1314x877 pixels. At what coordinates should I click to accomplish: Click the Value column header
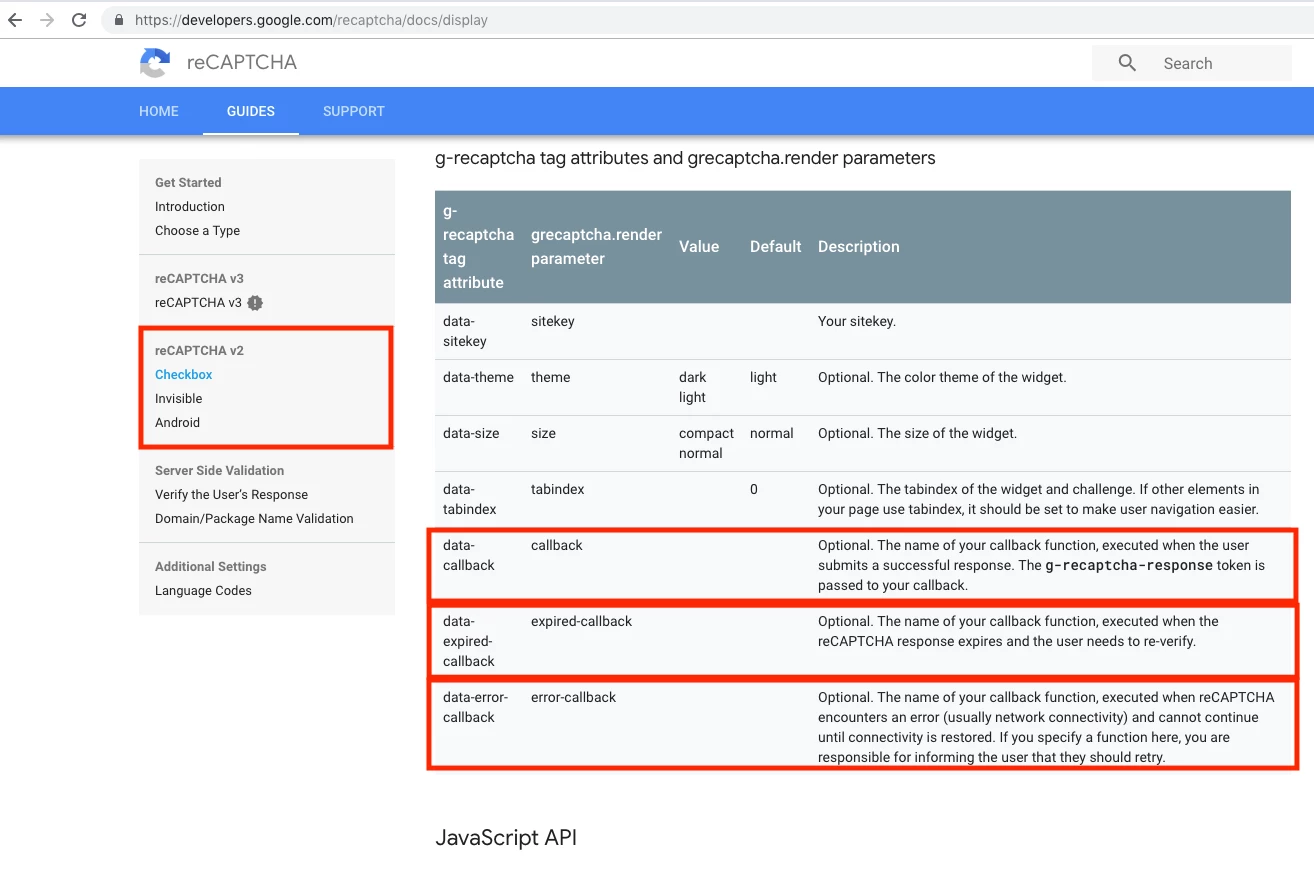tap(699, 247)
